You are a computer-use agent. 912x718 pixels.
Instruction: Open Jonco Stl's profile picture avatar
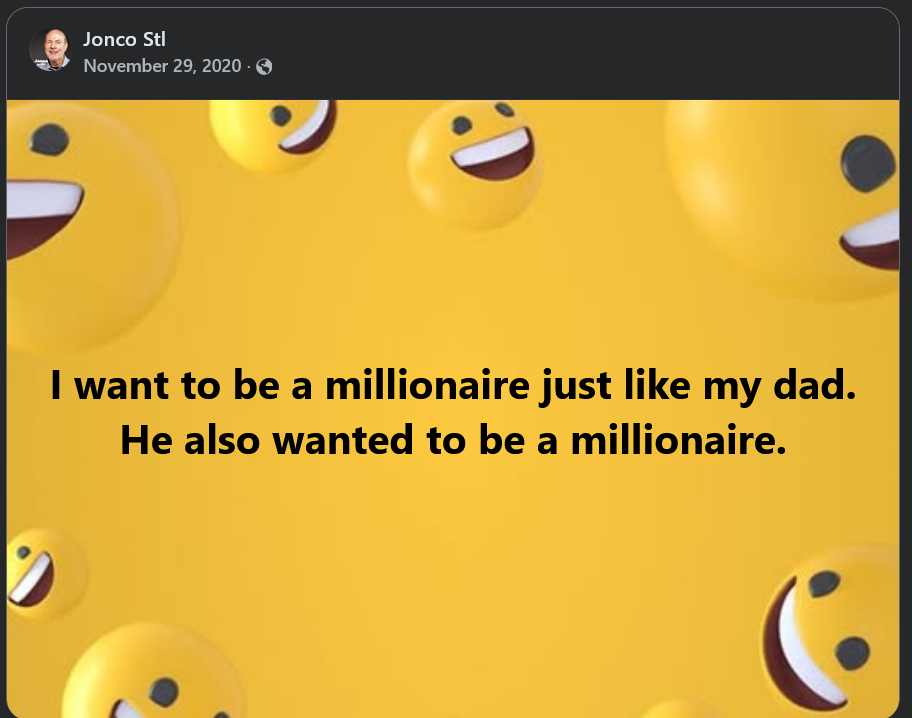point(50,49)
